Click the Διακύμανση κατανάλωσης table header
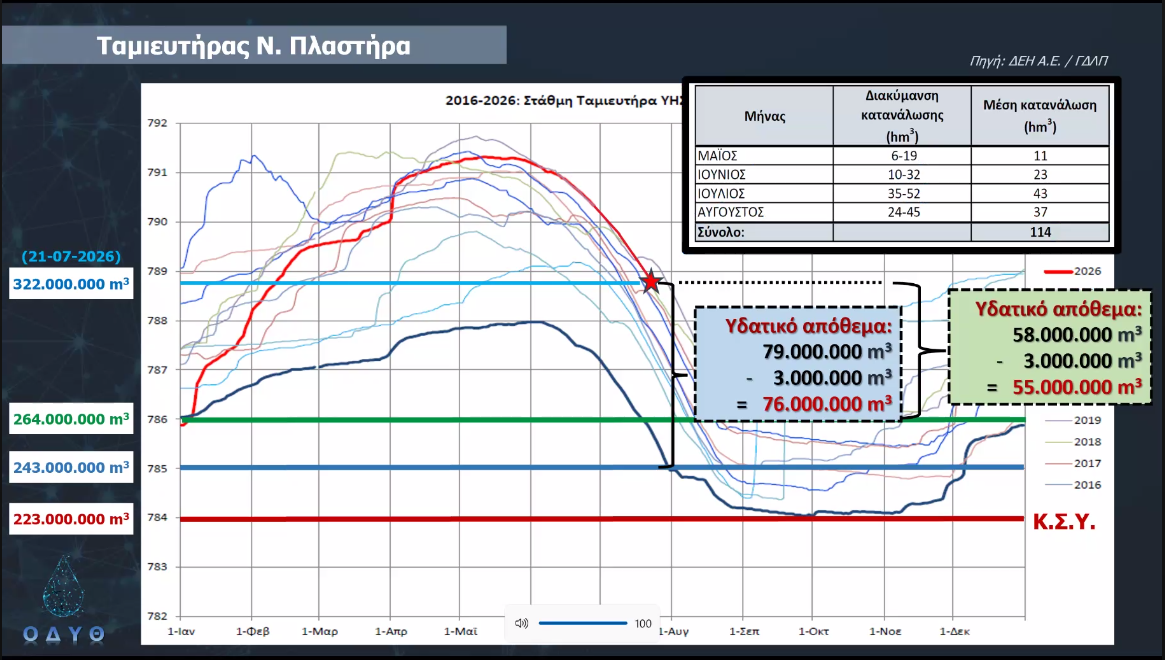Viewport: 1165px width, 660px height. [902, 116]
